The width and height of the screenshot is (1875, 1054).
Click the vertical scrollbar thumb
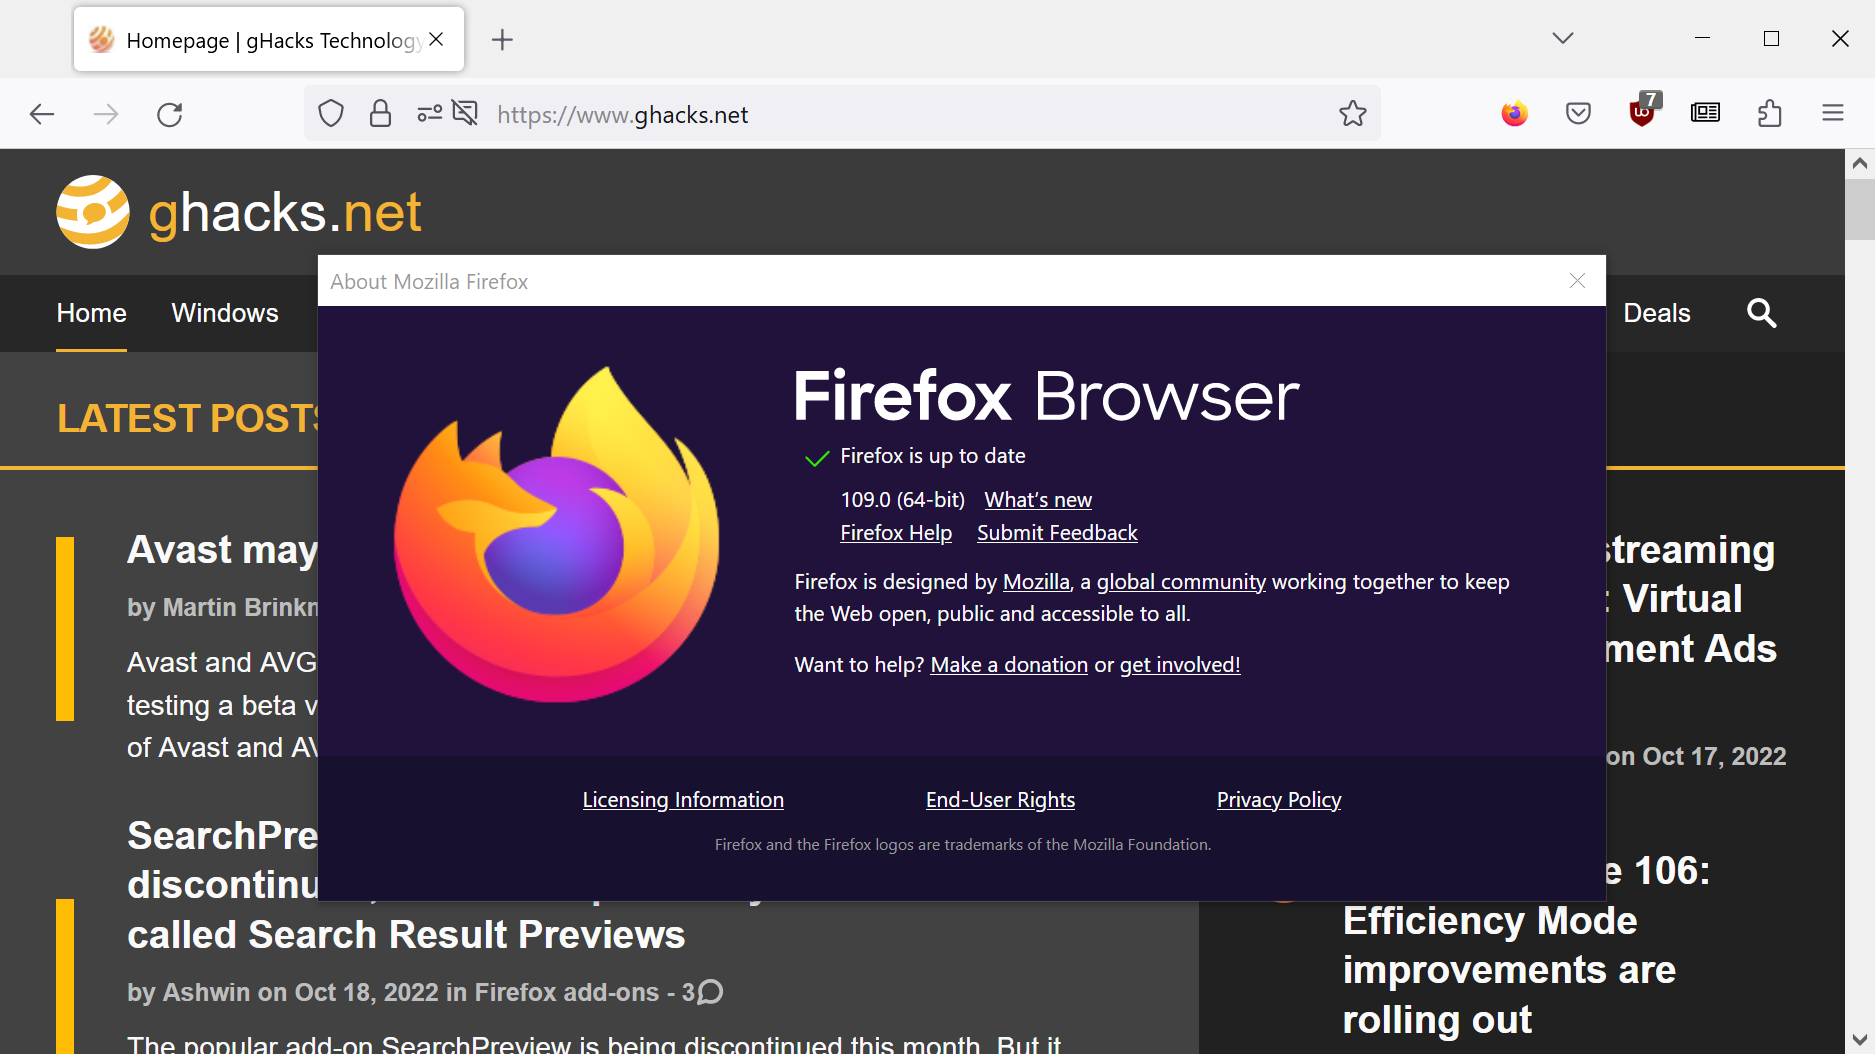tap(1859, 208)
